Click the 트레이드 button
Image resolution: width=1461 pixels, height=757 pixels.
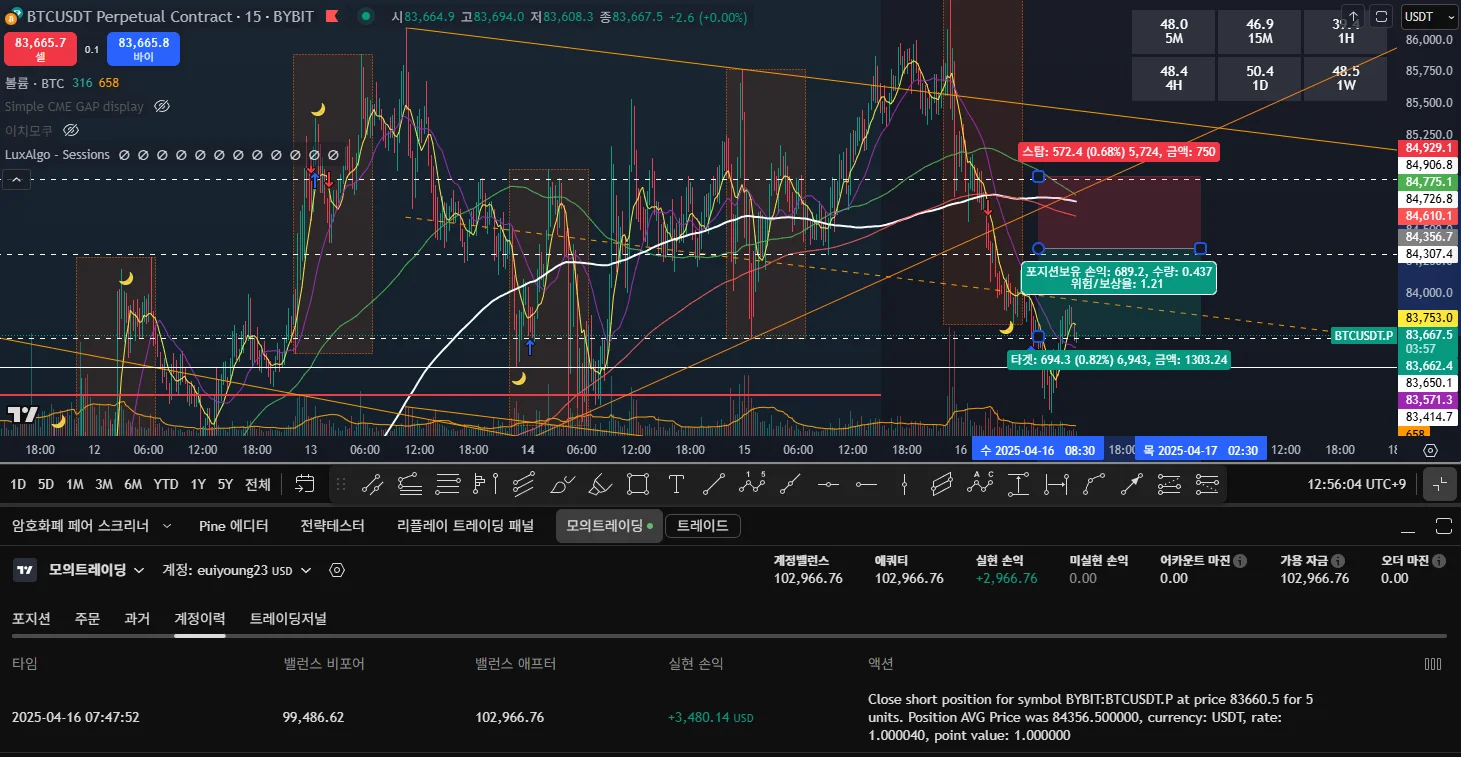703,525
